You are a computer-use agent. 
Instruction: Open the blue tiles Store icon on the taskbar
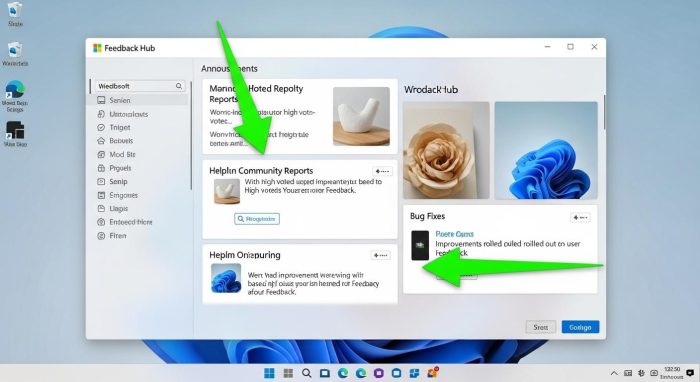click(x=414, y=373)
